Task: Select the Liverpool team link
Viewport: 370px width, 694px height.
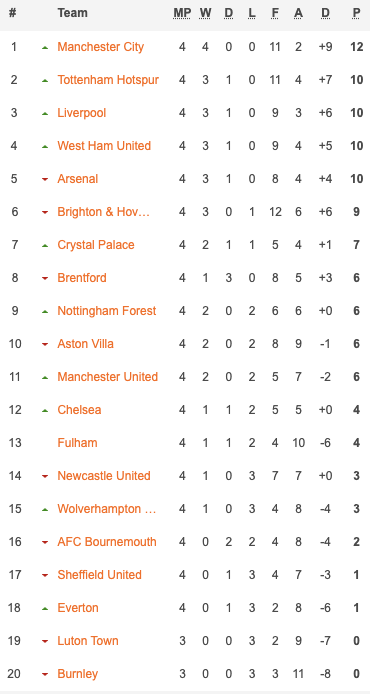Action: 82,113
